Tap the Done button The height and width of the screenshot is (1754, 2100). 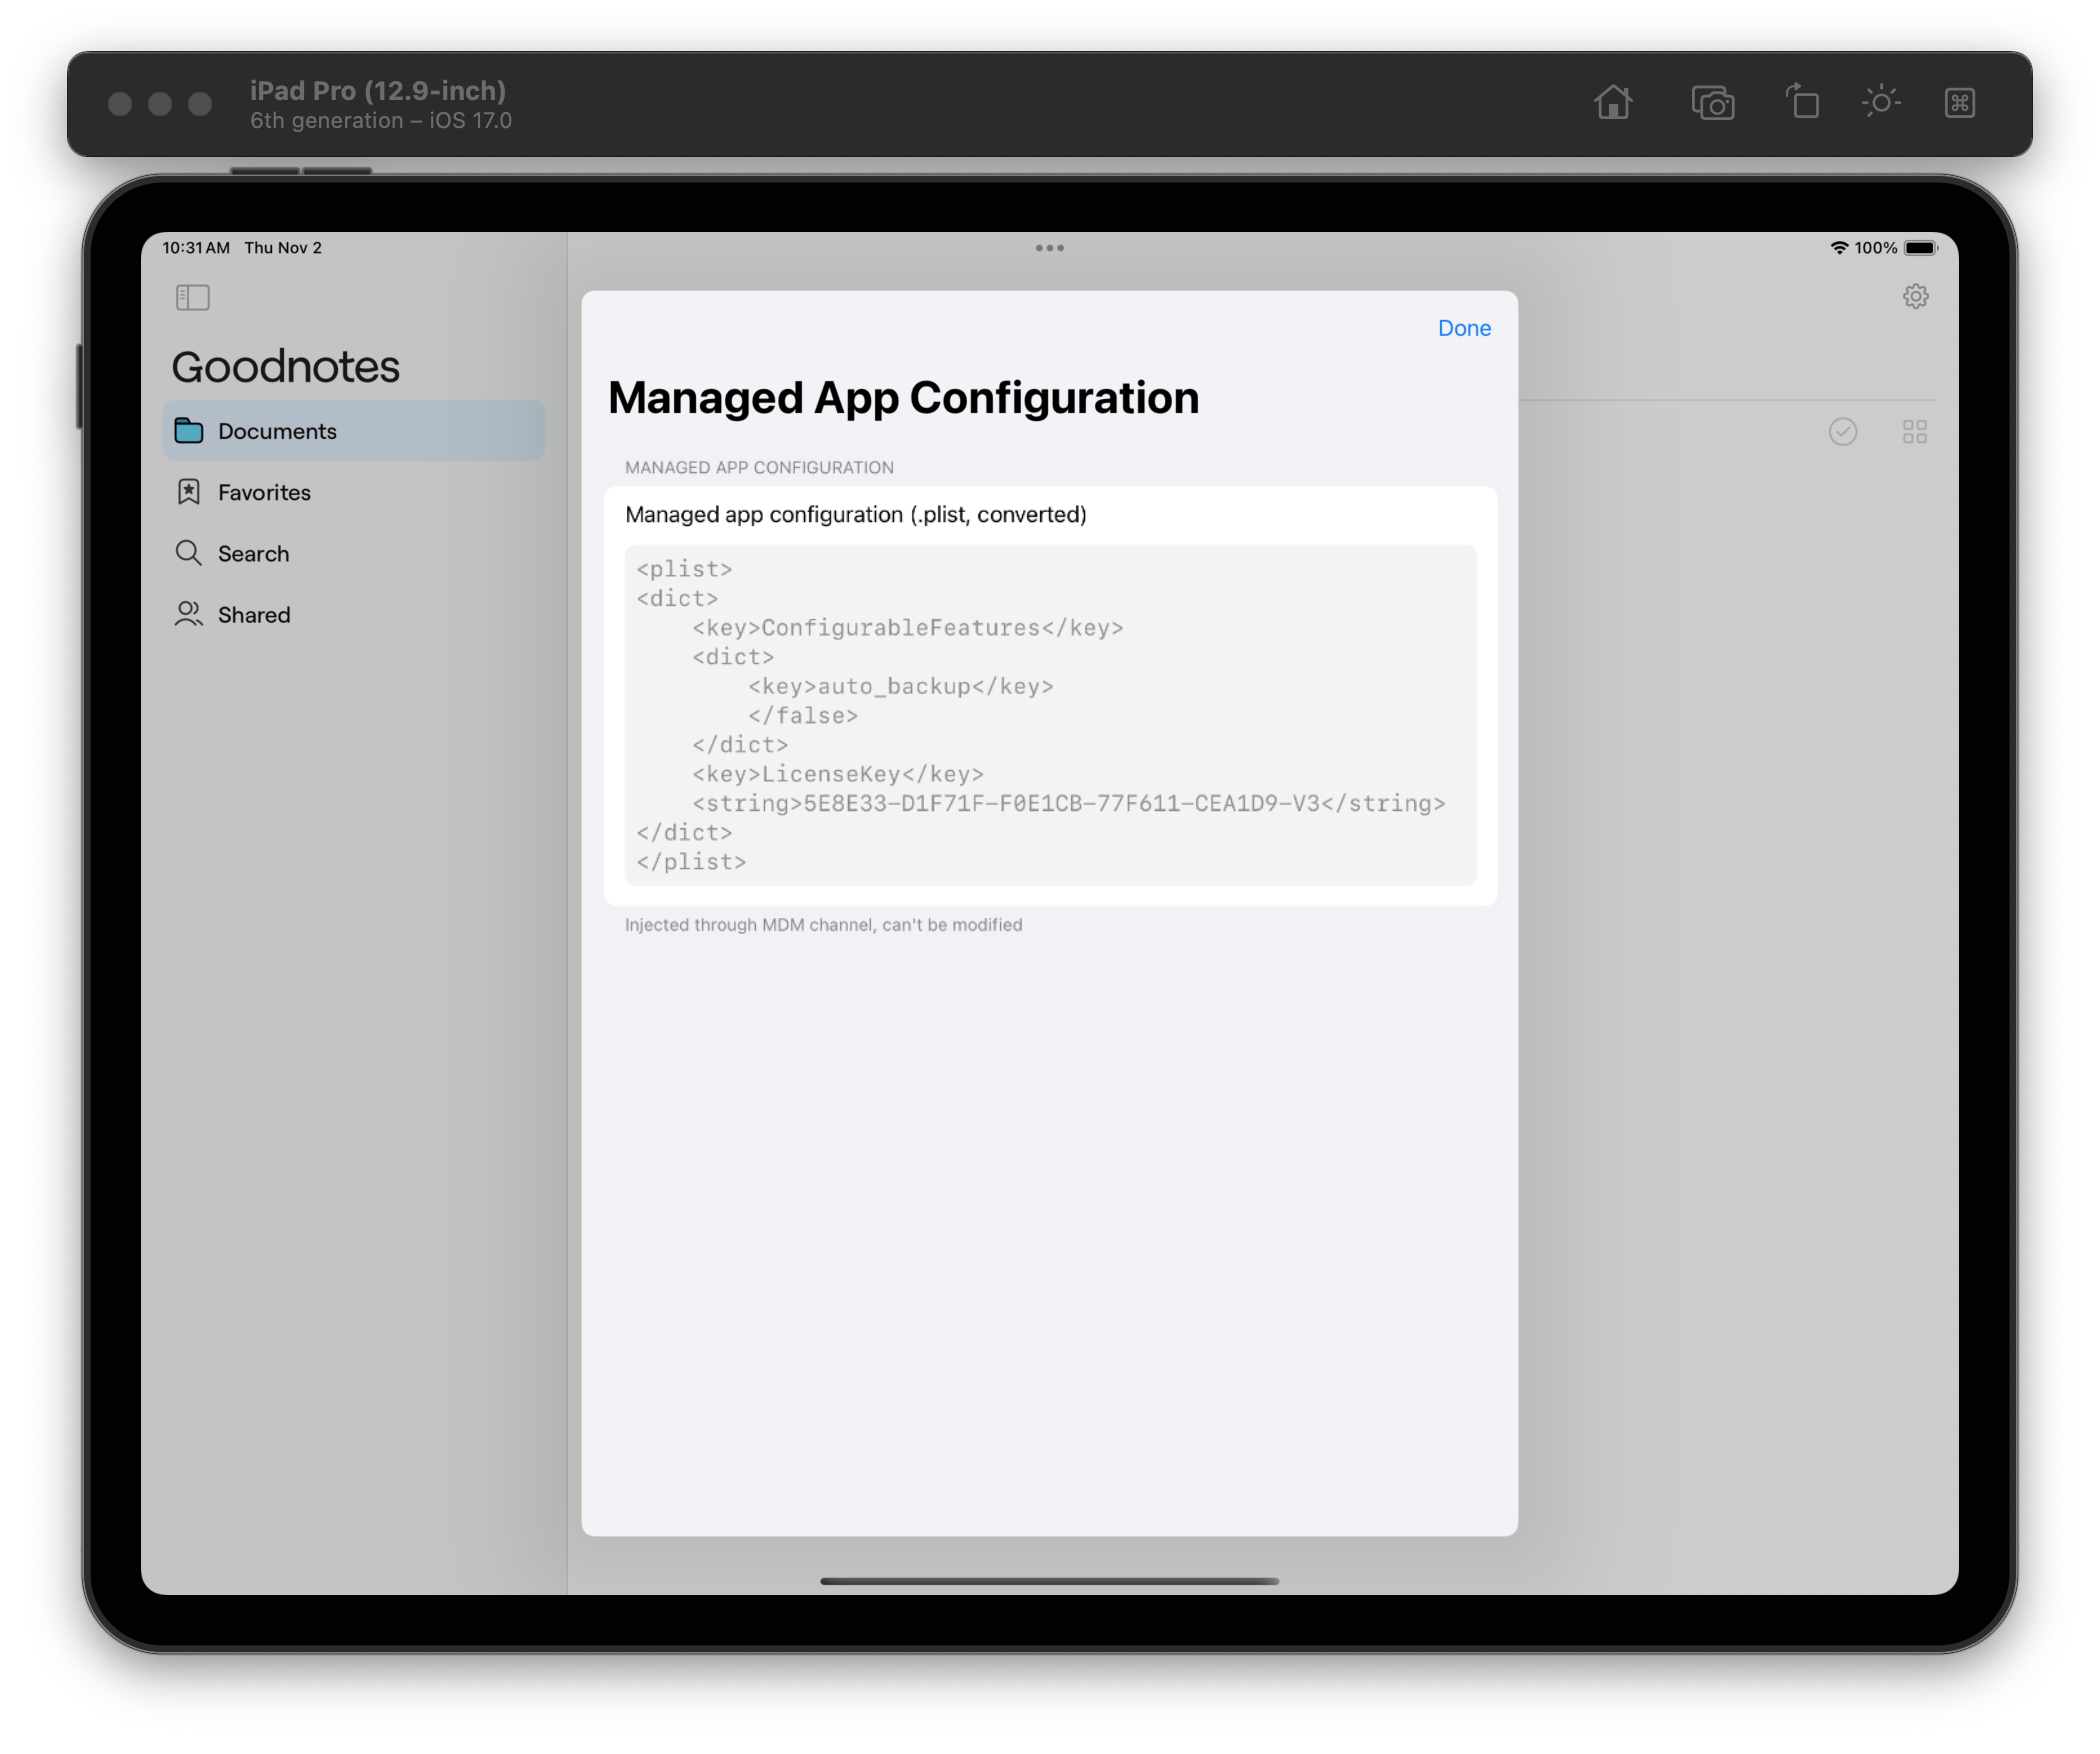point(1463,329)
